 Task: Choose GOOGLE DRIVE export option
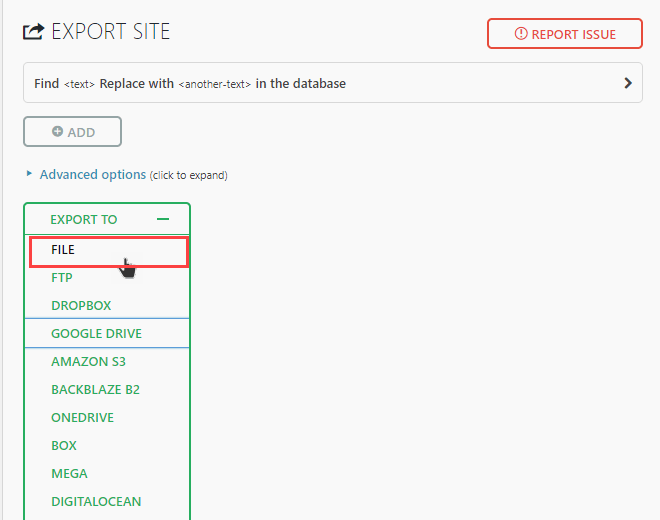pos(96,334)
